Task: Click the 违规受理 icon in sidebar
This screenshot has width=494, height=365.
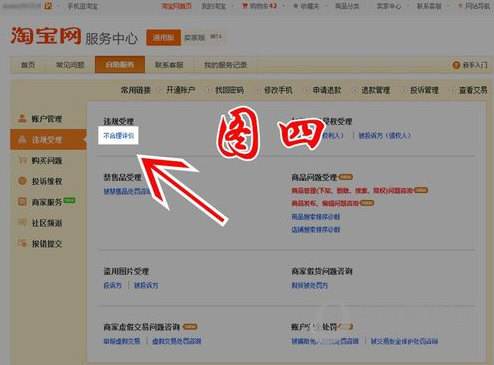Action: click(22, 139)
